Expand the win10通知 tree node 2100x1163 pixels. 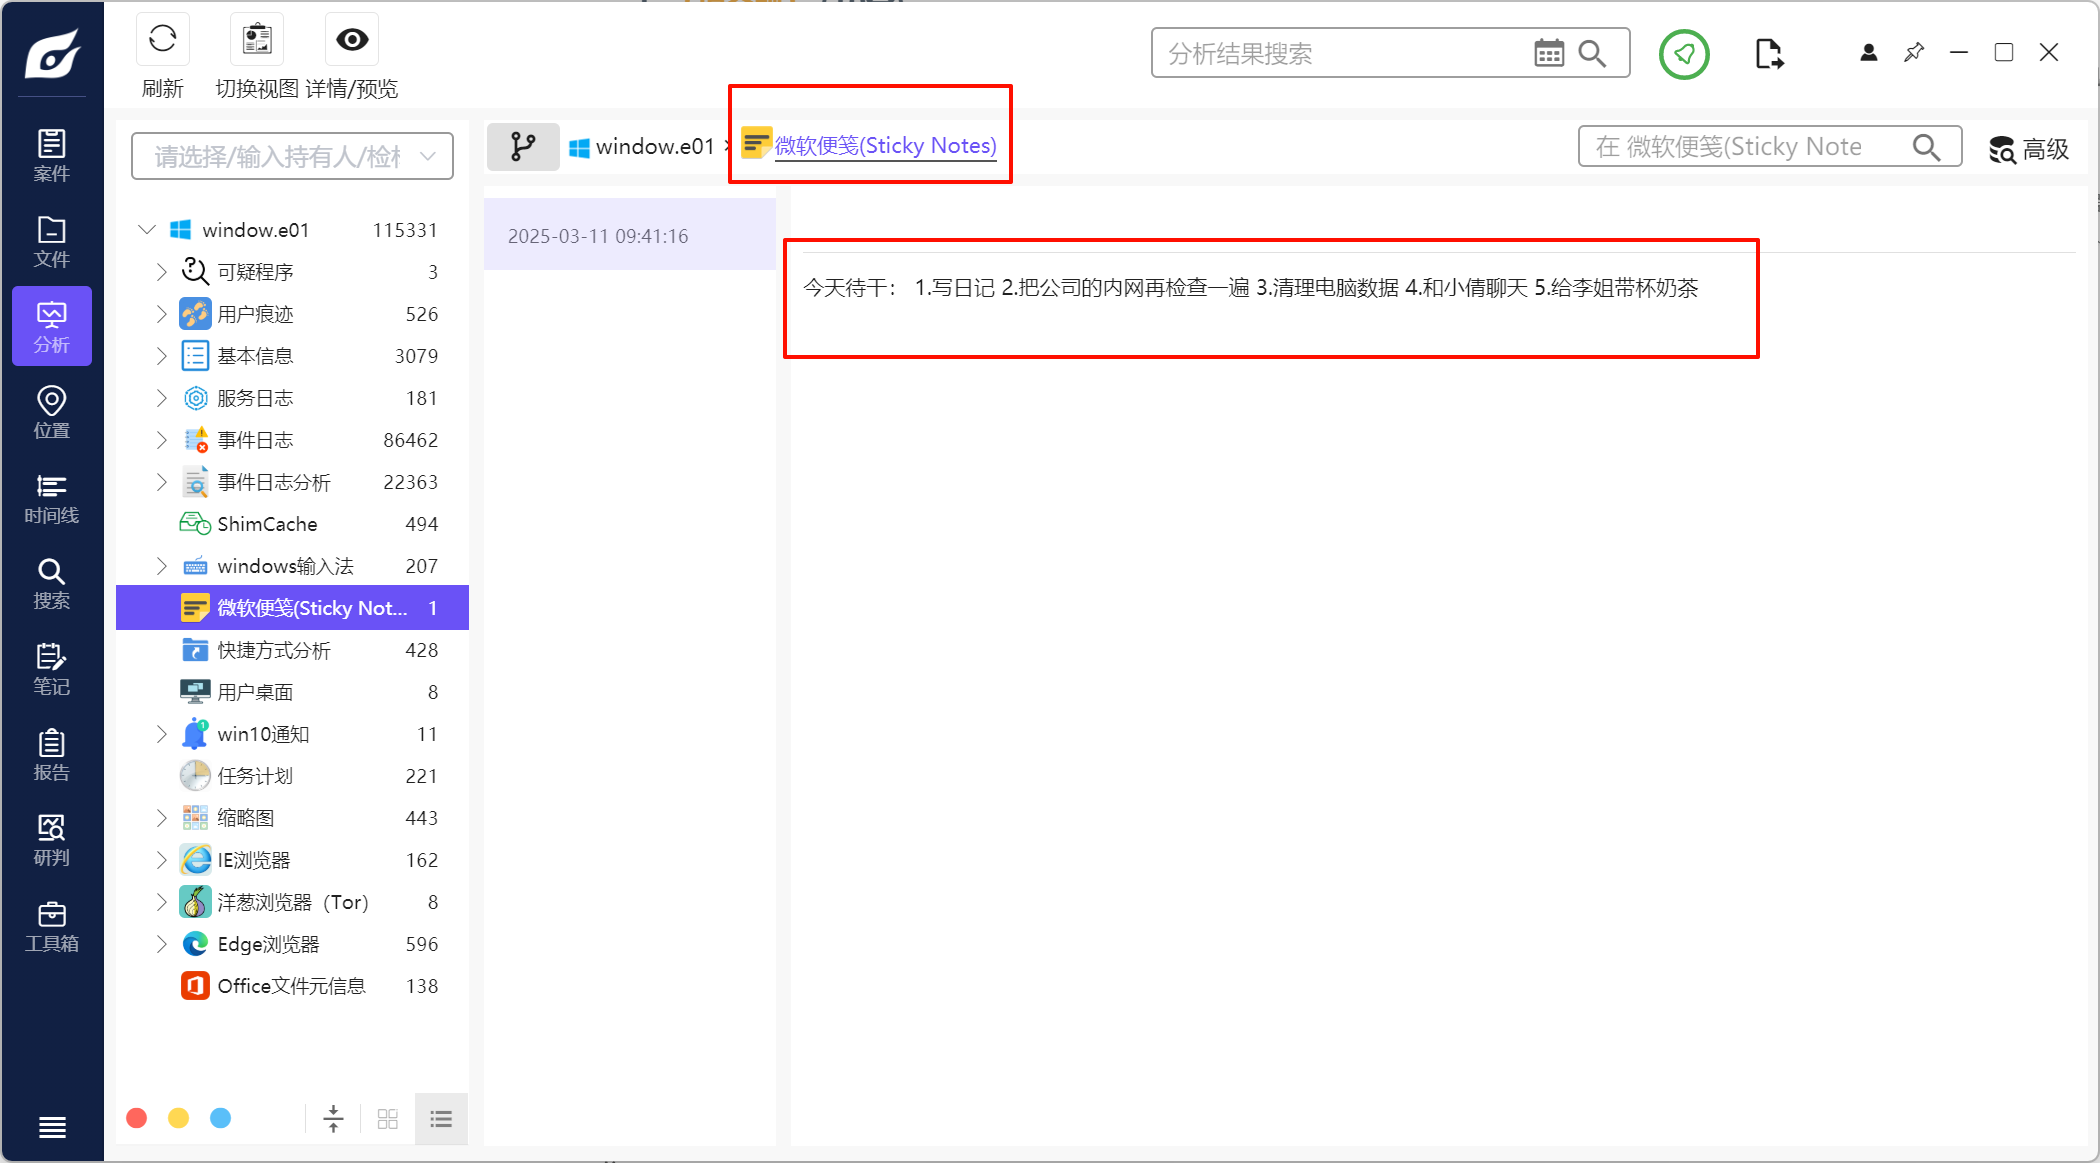point(162,734)
